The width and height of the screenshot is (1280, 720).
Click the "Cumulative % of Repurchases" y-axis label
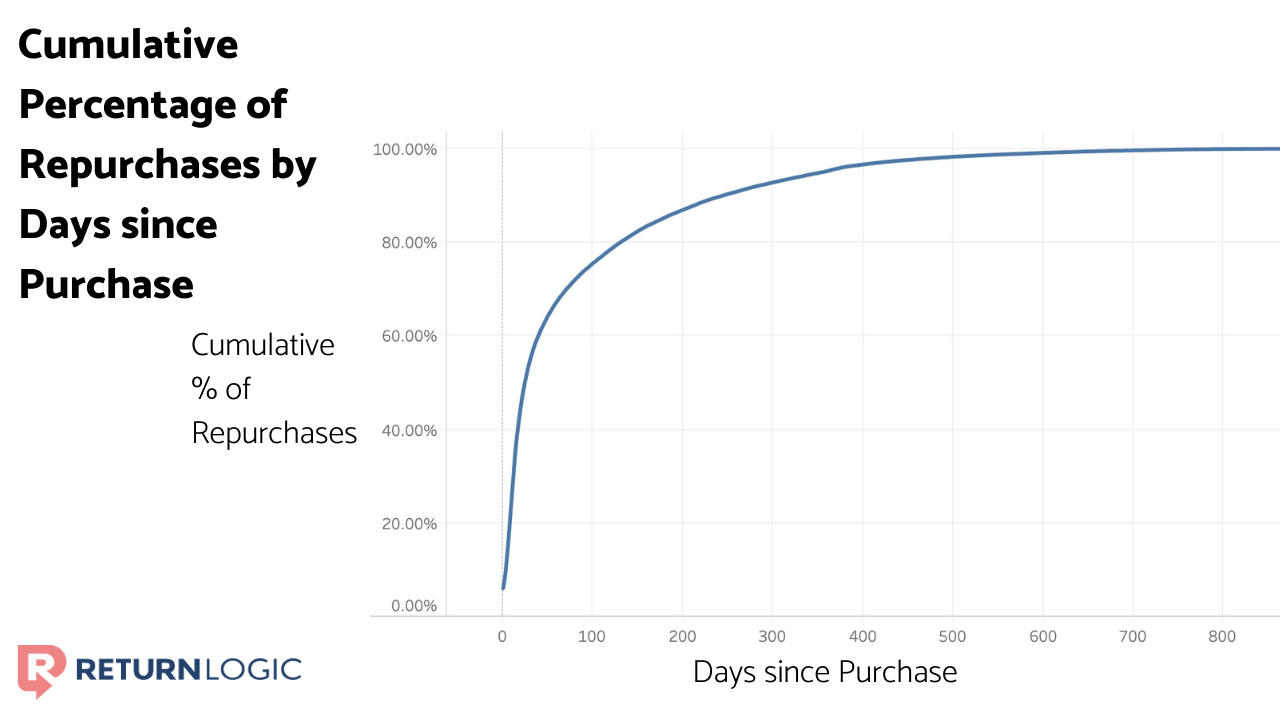coord(273,389)
